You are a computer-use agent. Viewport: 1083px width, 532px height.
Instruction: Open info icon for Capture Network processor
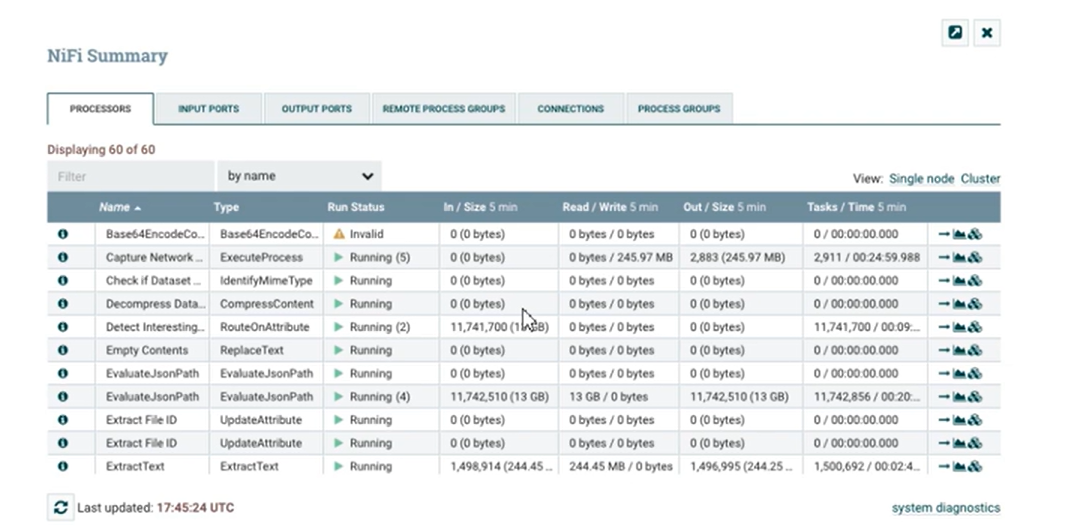(x=63, y=257)
